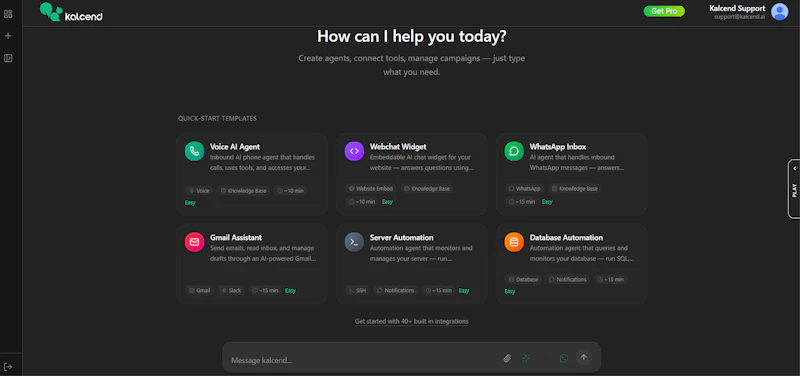Click the Website Embed tag
The height and width of the screenshot is (376, 800).
click(x=371, y=189)
